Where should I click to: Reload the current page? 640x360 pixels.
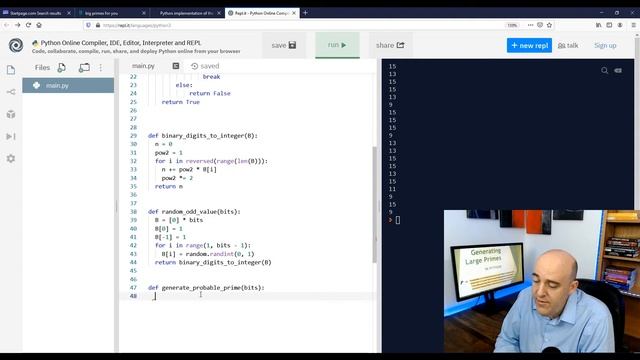[28, 25]
